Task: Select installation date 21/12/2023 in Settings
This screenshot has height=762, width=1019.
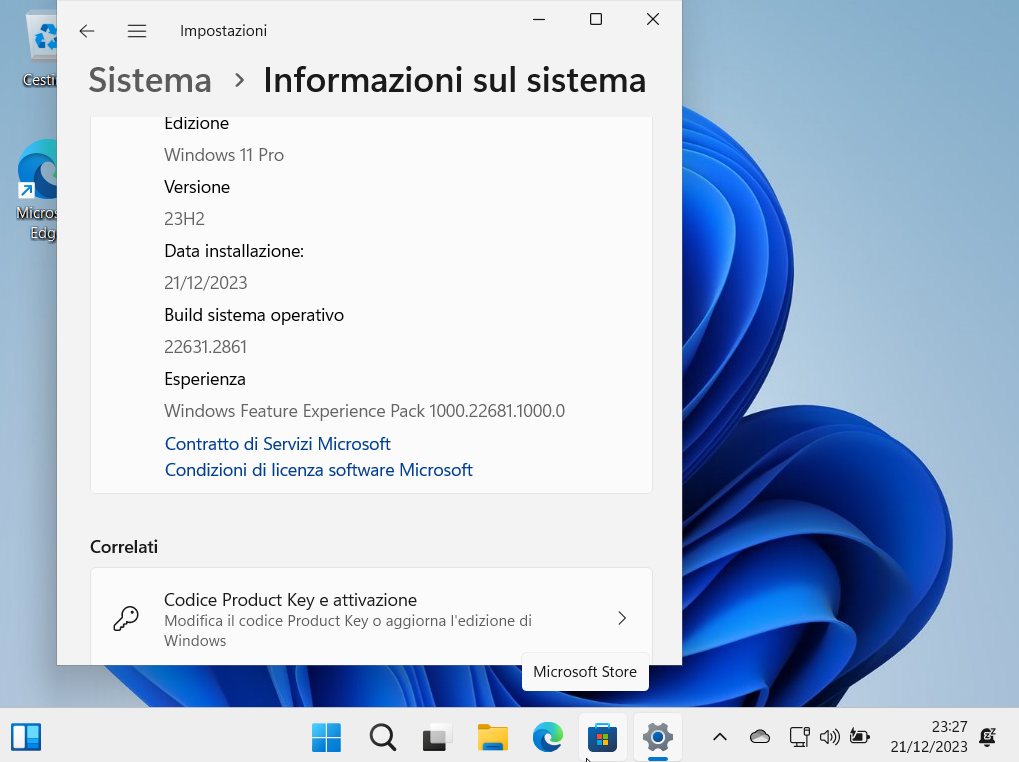Action: [x=205, y=283]
